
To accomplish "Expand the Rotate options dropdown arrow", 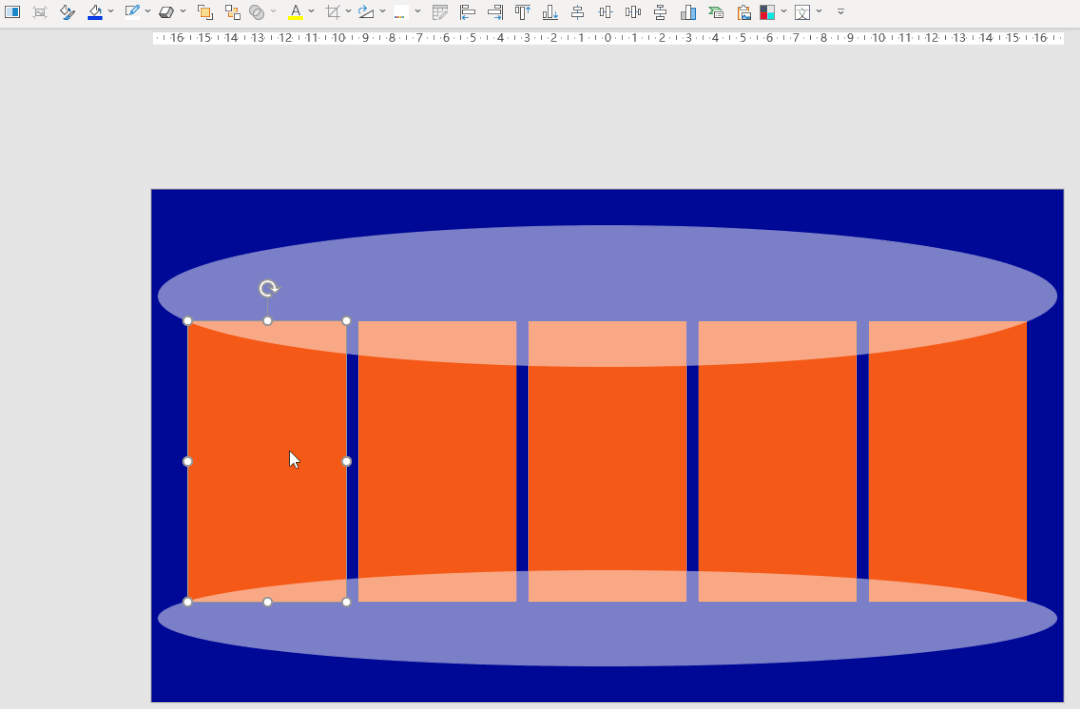I will pos(383,12).
